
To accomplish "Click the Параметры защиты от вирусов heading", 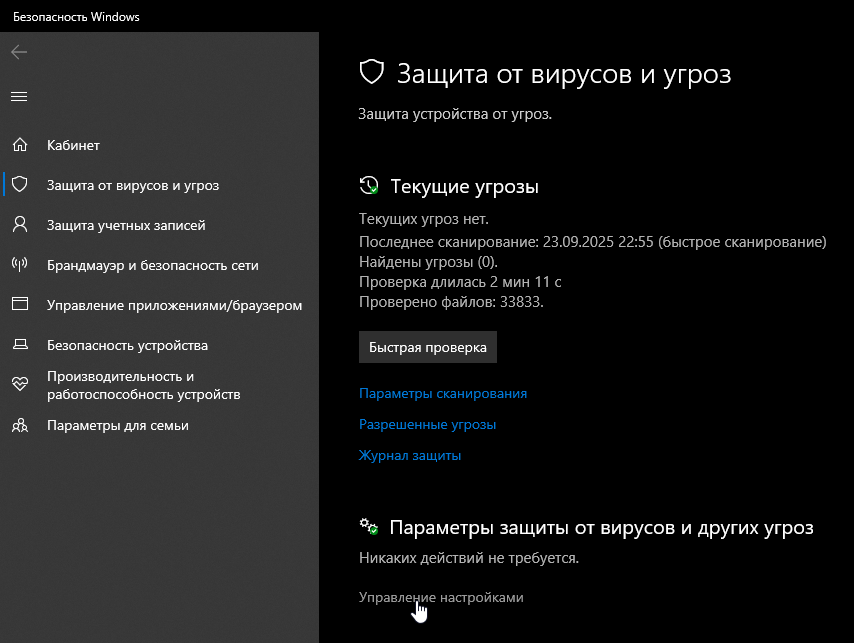I will (601, 527).
